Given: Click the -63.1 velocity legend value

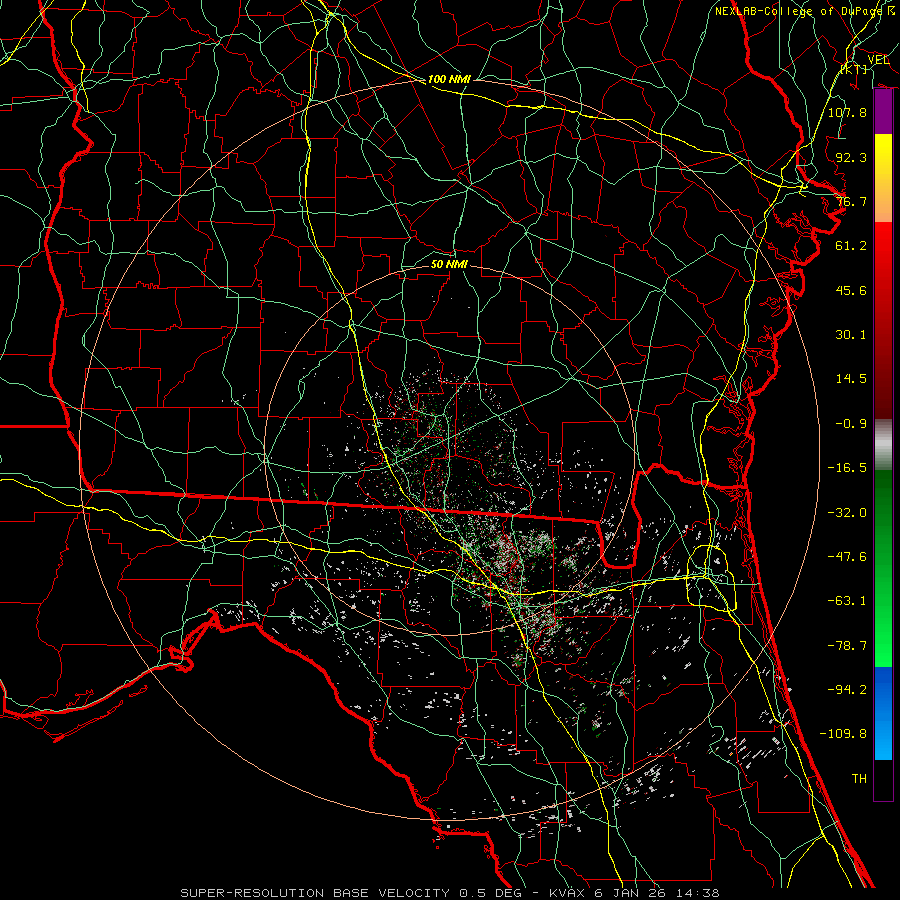Looking at the screenshot, I should coord(847,601).
